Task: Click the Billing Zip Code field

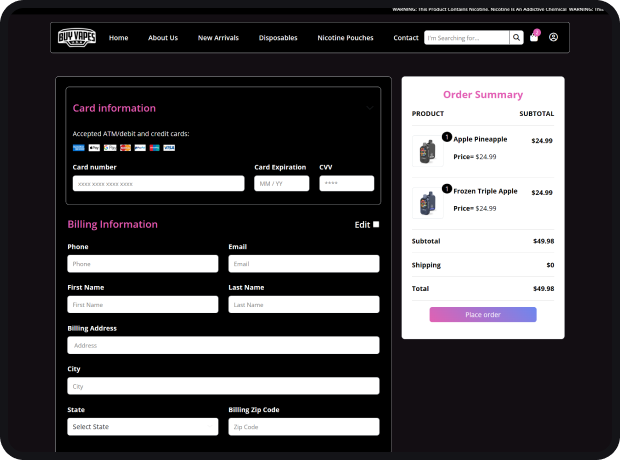Action: pyautogui.click(x=304, y=427)
